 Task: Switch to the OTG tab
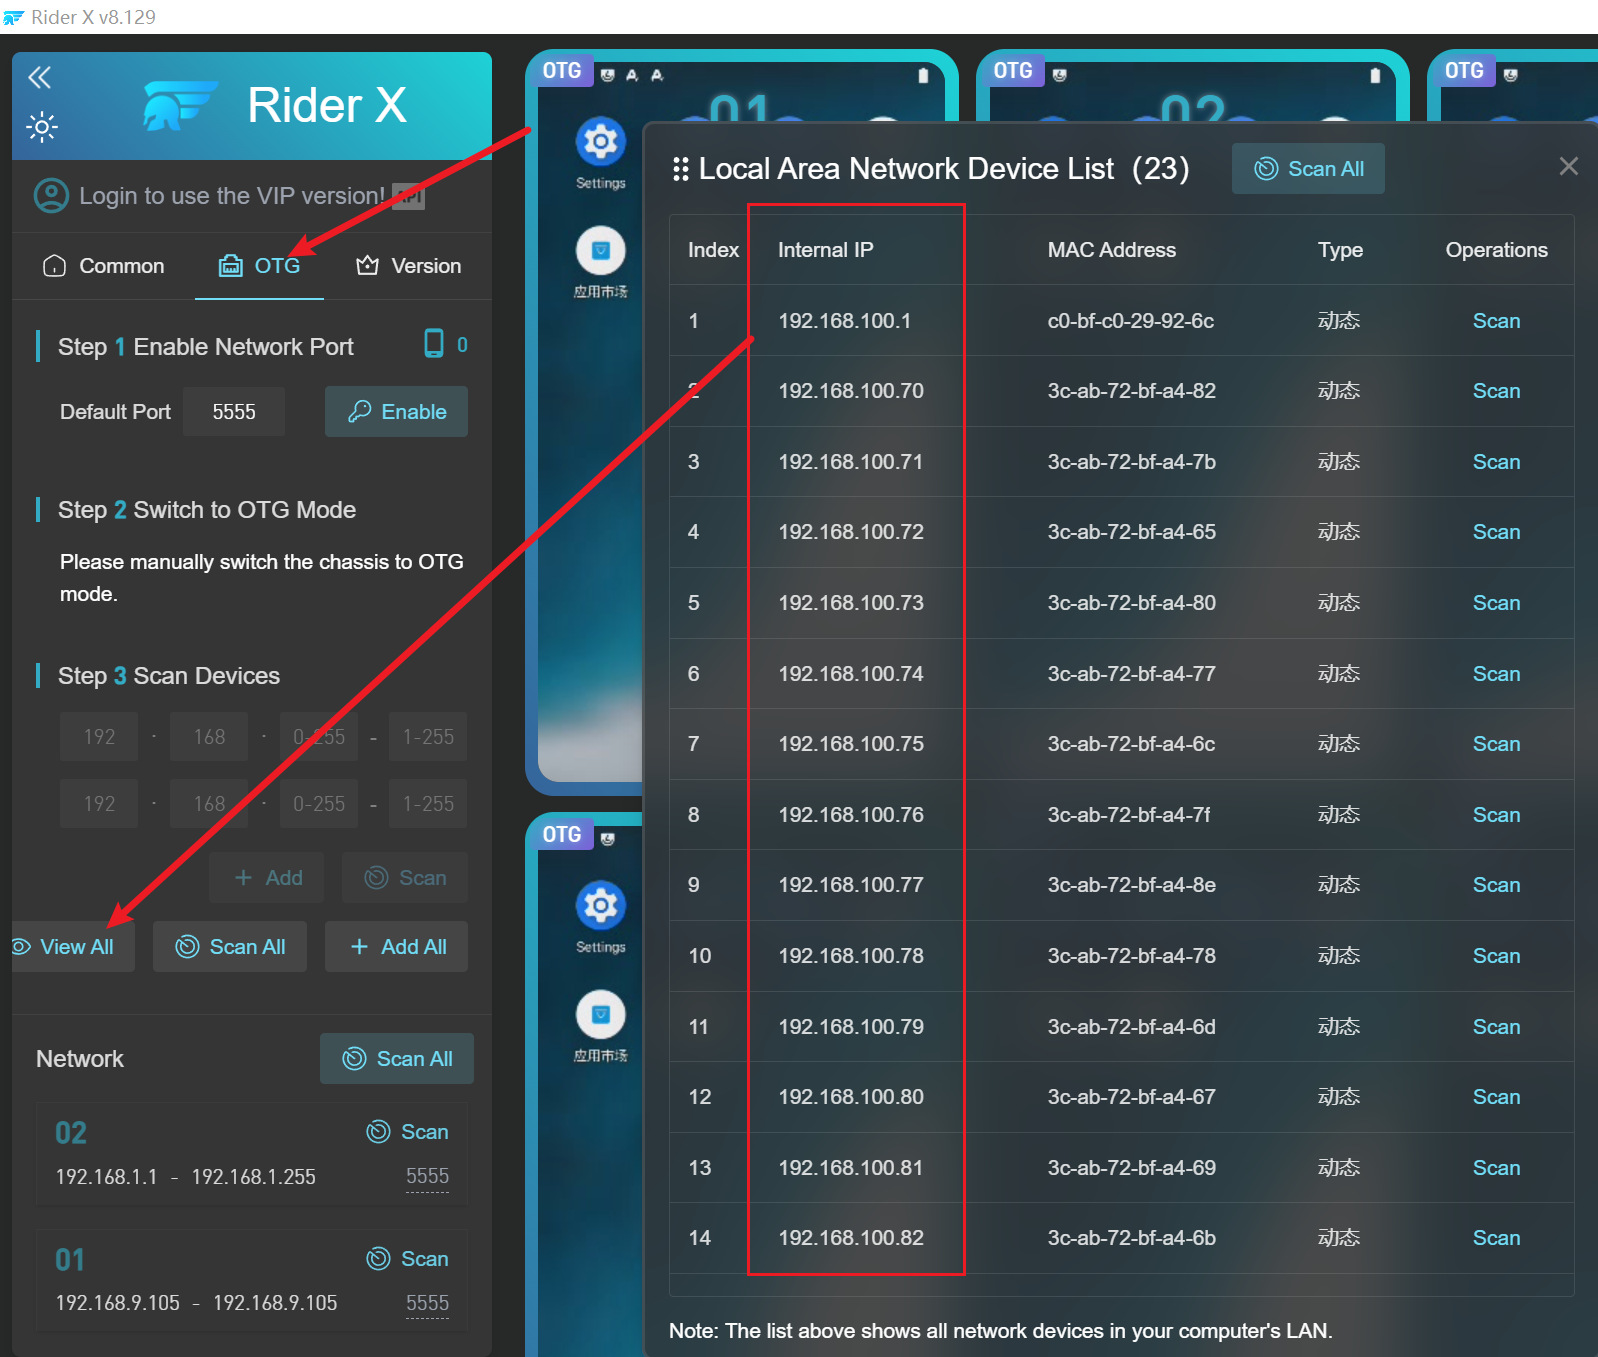(259, 266)
